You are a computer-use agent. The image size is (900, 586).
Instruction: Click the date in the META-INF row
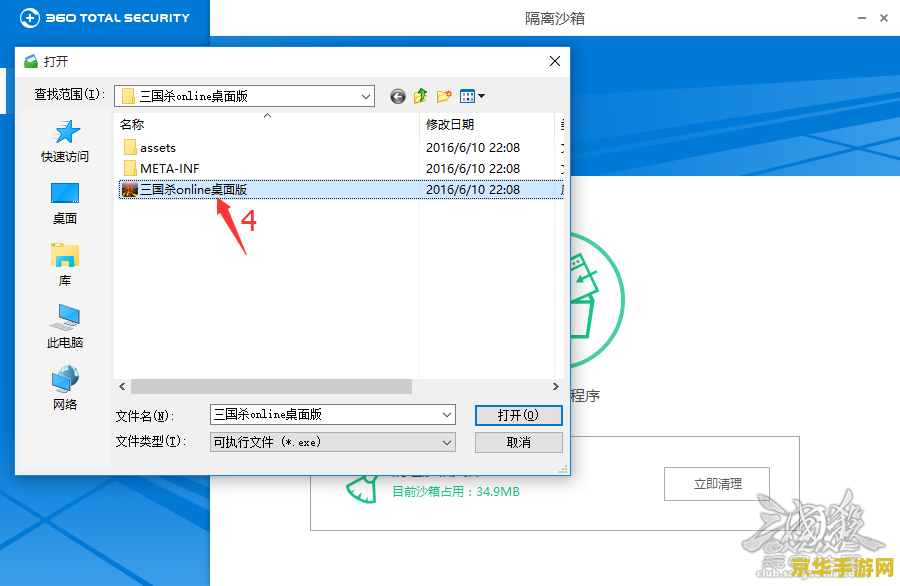(473, 169)
